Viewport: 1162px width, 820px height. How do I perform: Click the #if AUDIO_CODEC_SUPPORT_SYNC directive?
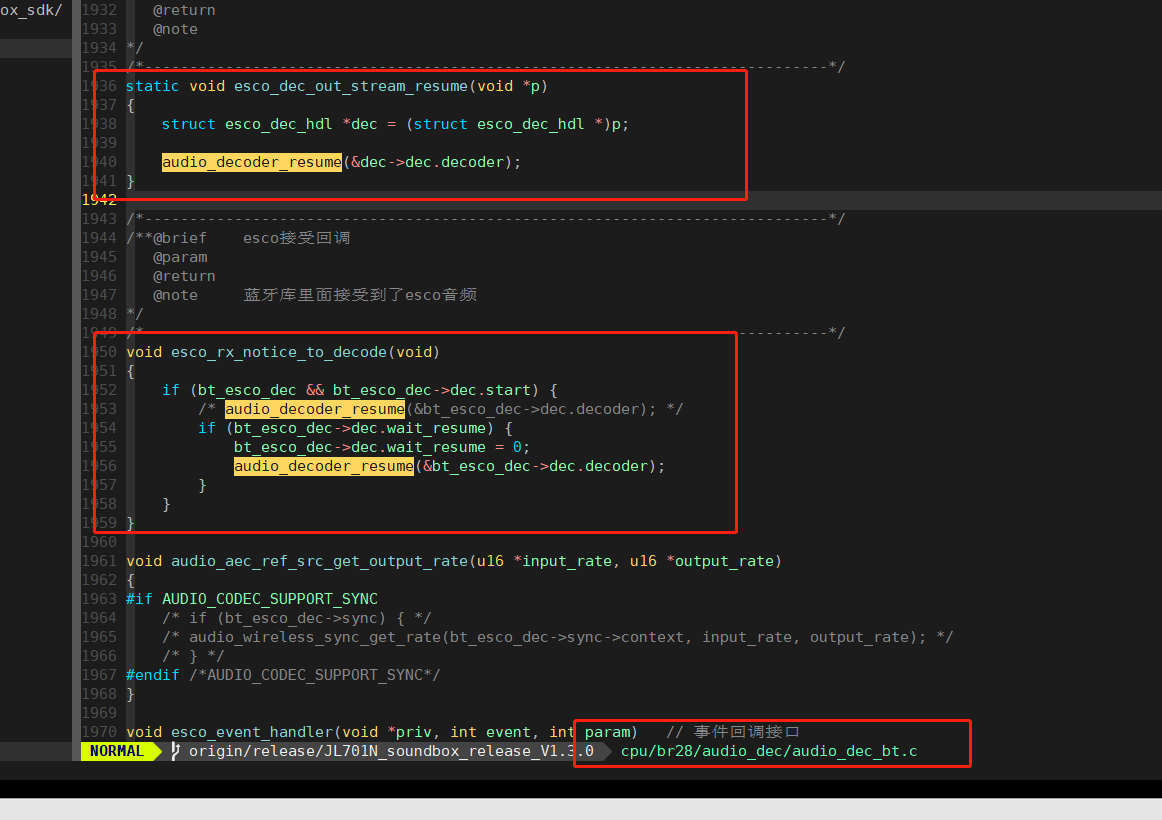point(252,599)
